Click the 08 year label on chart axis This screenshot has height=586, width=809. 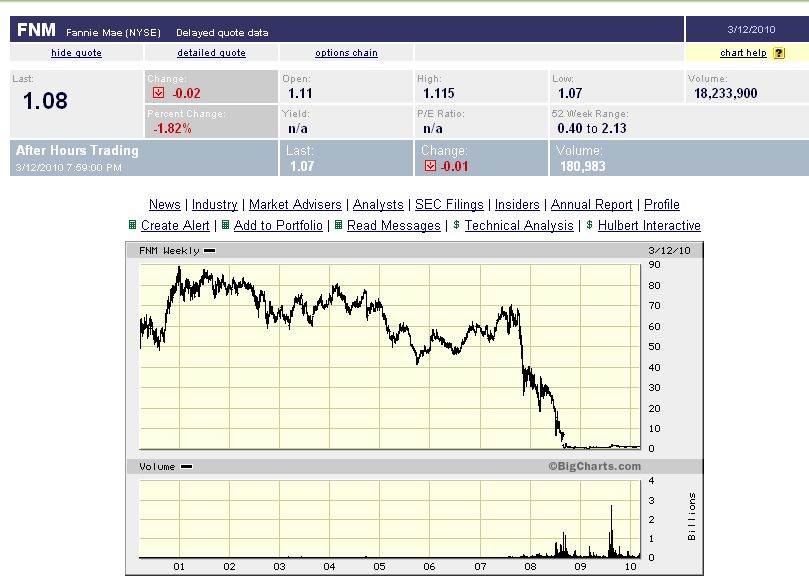[530, 566]
